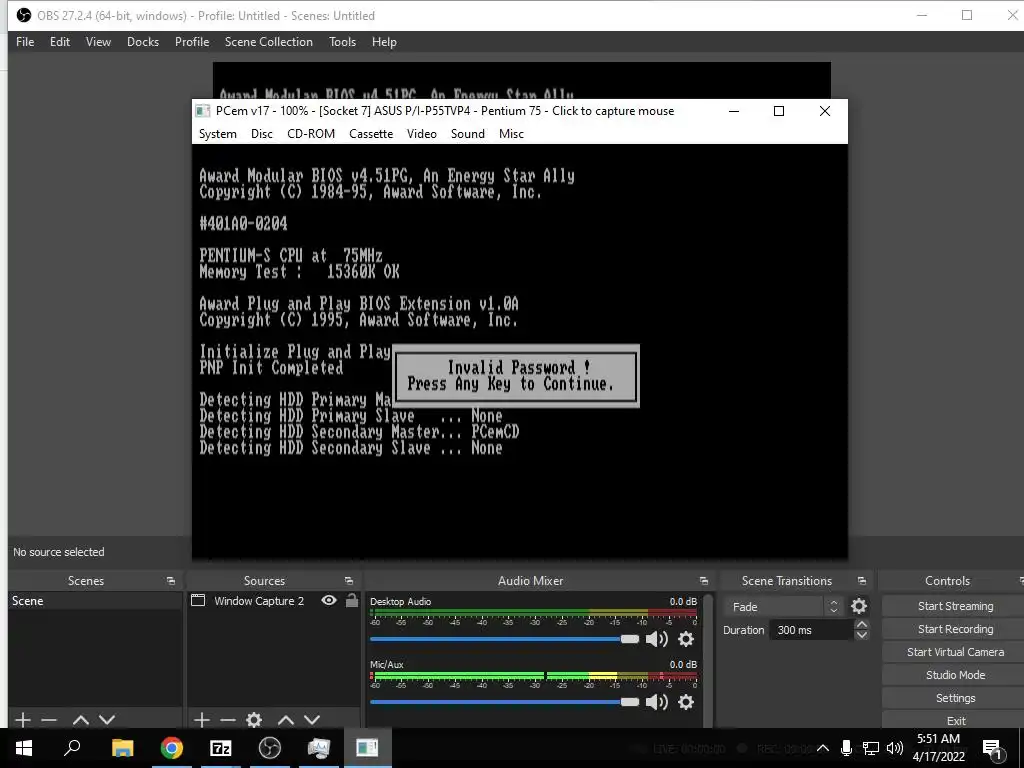The height and width of the screenshot is (768, 1024).
Task: Open PCem Disc menu
Action: tap(261, 134)
